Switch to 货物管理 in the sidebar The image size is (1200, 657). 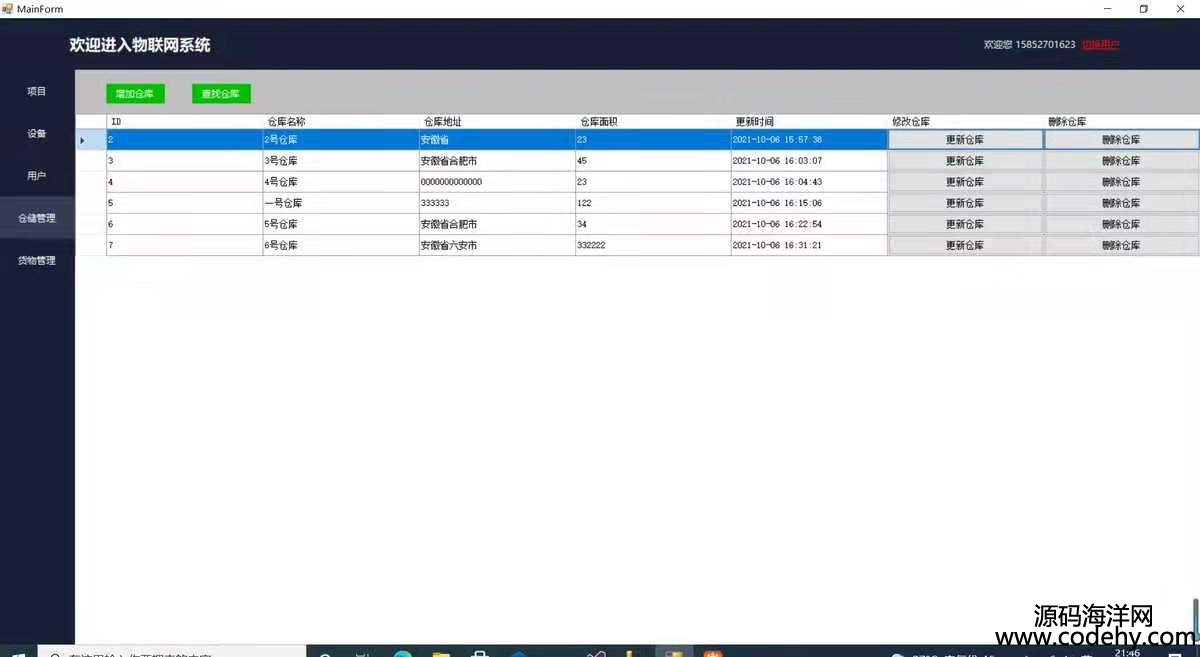click(37, 261)
